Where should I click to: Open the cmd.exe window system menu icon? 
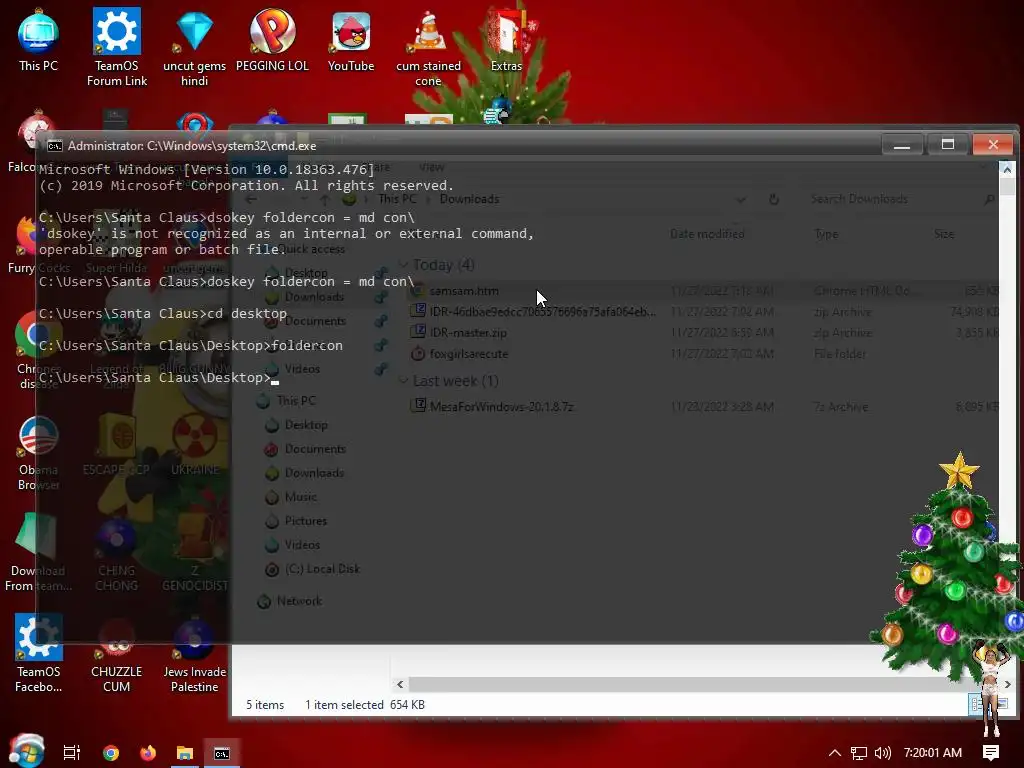(55, 146)
